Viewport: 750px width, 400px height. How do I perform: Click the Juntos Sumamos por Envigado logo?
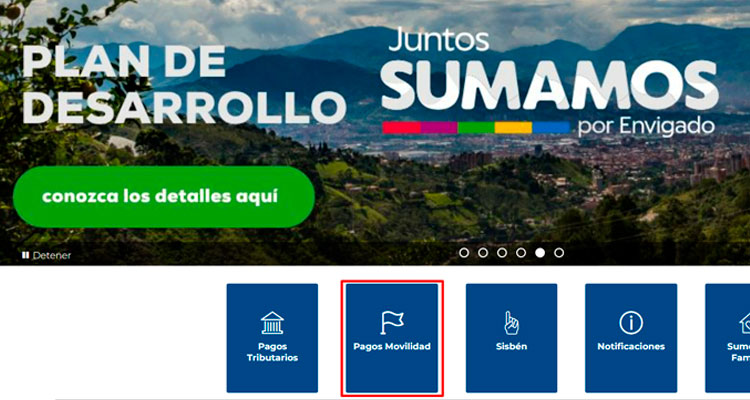tap(550, 83)
